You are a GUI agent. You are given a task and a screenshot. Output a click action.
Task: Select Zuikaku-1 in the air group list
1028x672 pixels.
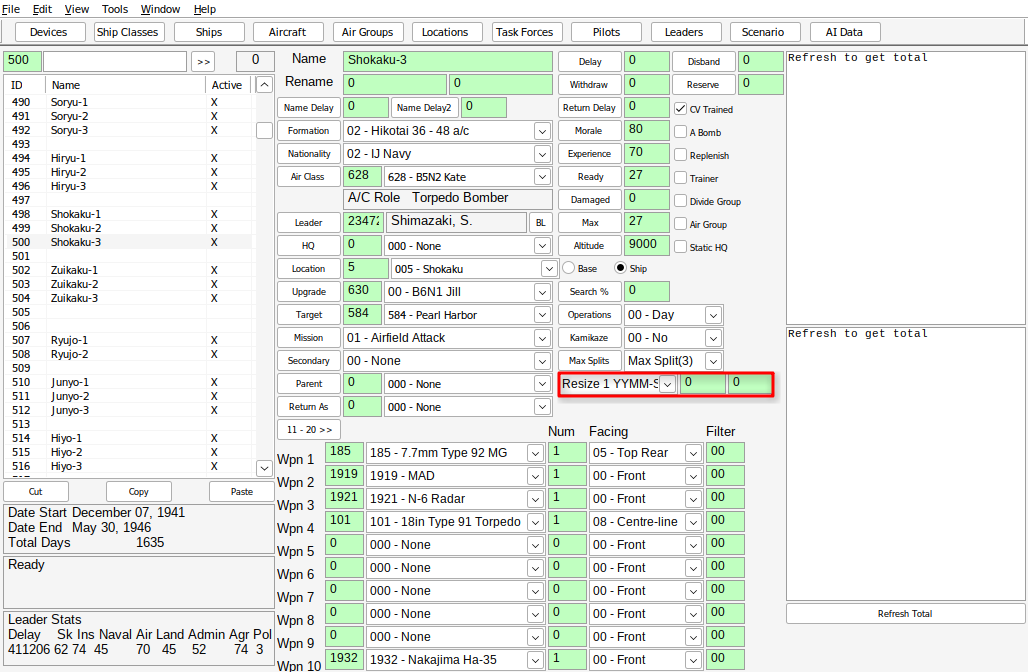click(x=128, y=270)
